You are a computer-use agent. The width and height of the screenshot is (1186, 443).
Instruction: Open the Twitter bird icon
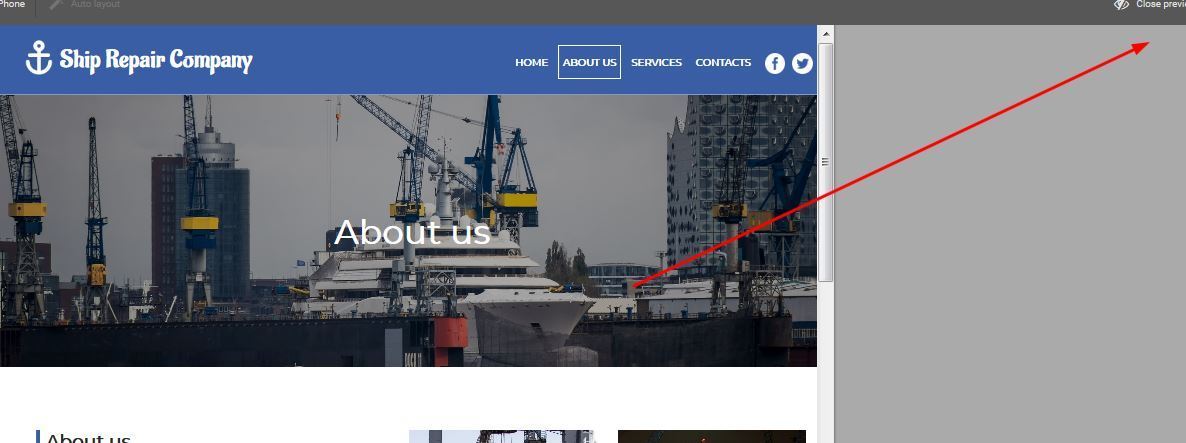pyautogui.click(x=803, y=64)
